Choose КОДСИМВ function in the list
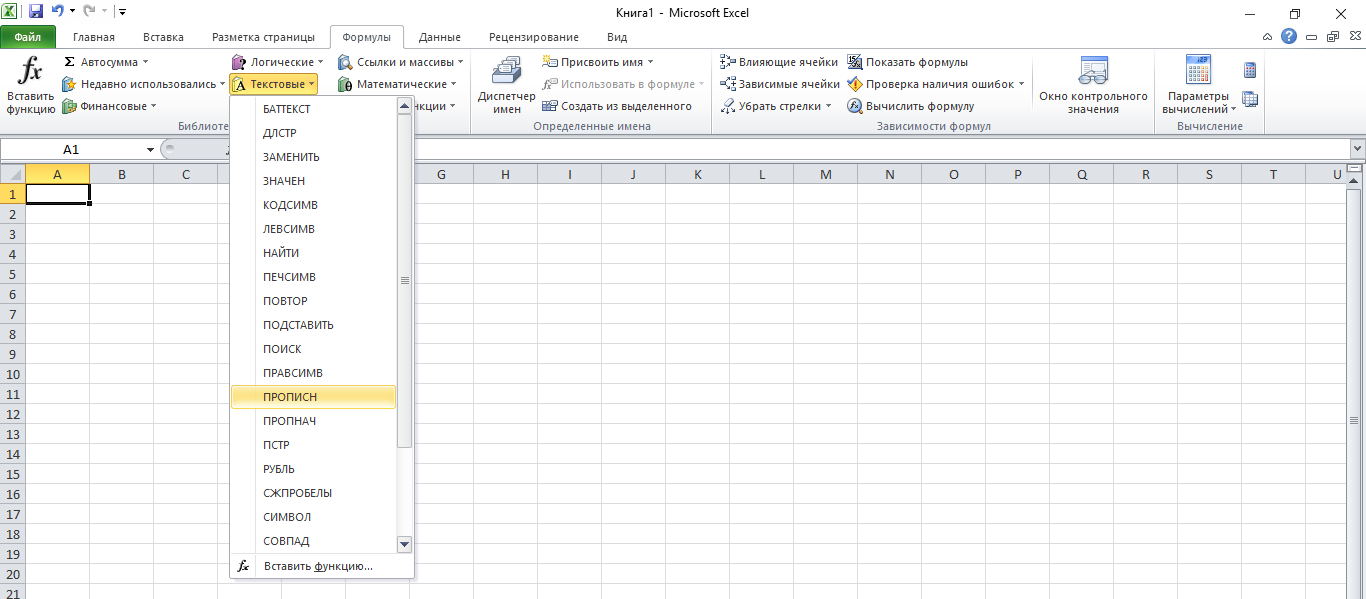The height and width of the screenshot is (599, 1366). coord(313,205)
